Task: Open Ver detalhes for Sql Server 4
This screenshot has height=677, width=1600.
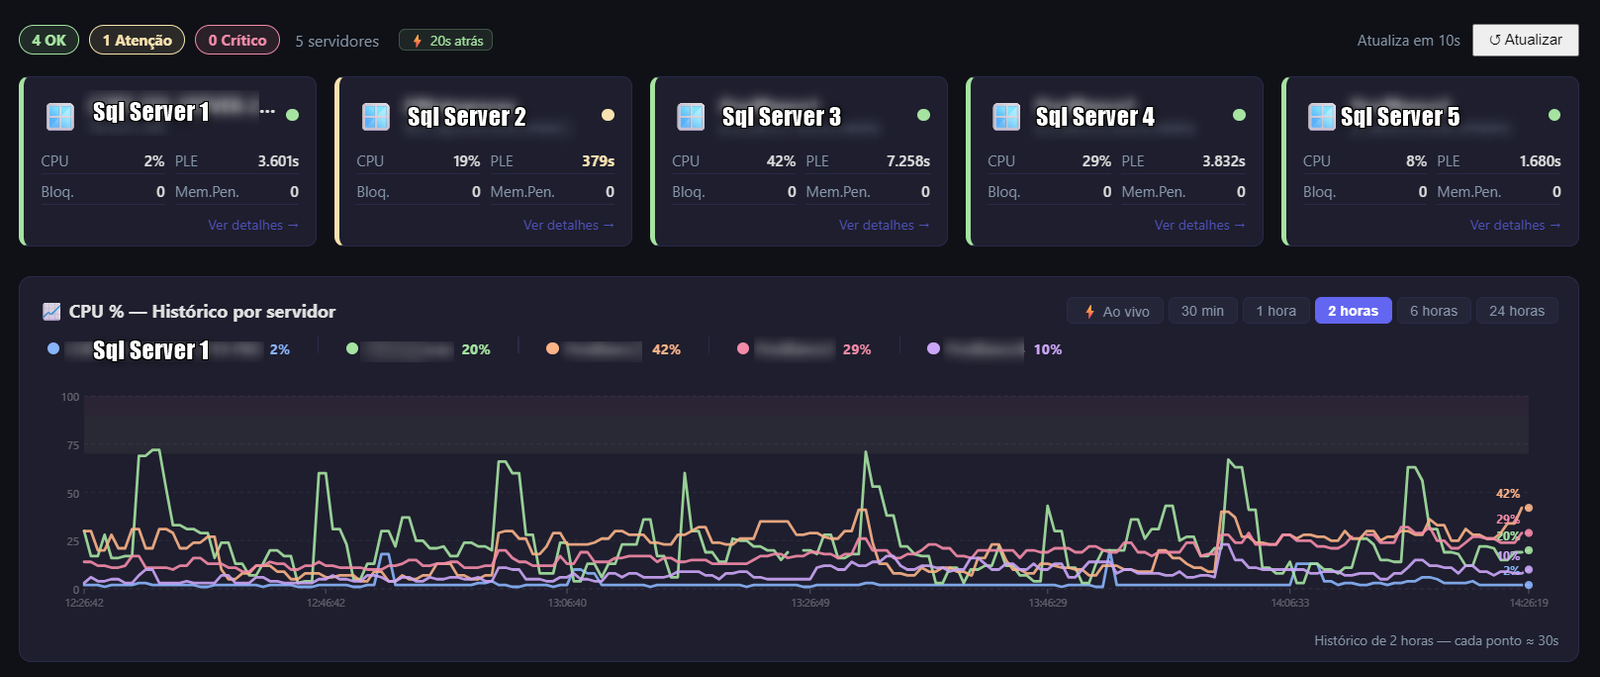Action: coord(1200,225)
